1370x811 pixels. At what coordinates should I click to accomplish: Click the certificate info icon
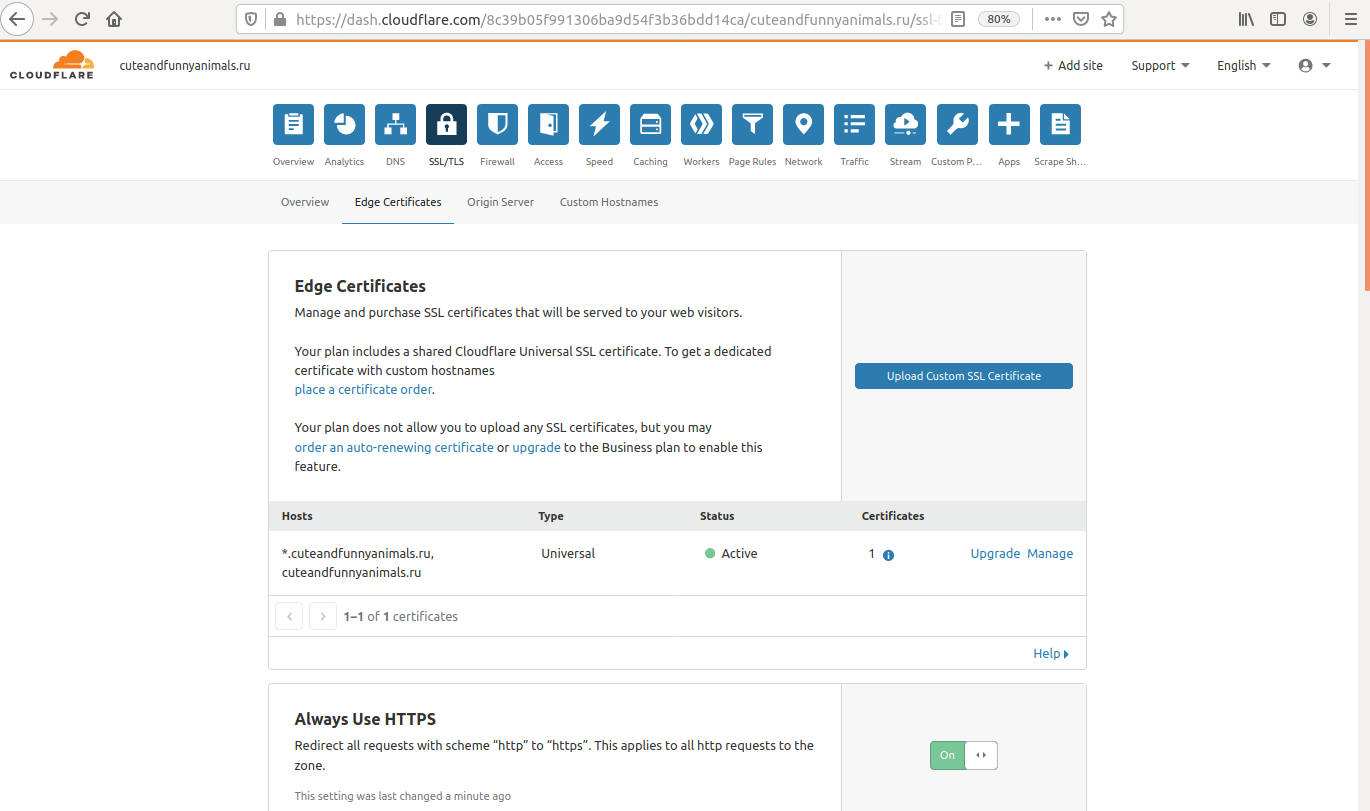(888, 555)
